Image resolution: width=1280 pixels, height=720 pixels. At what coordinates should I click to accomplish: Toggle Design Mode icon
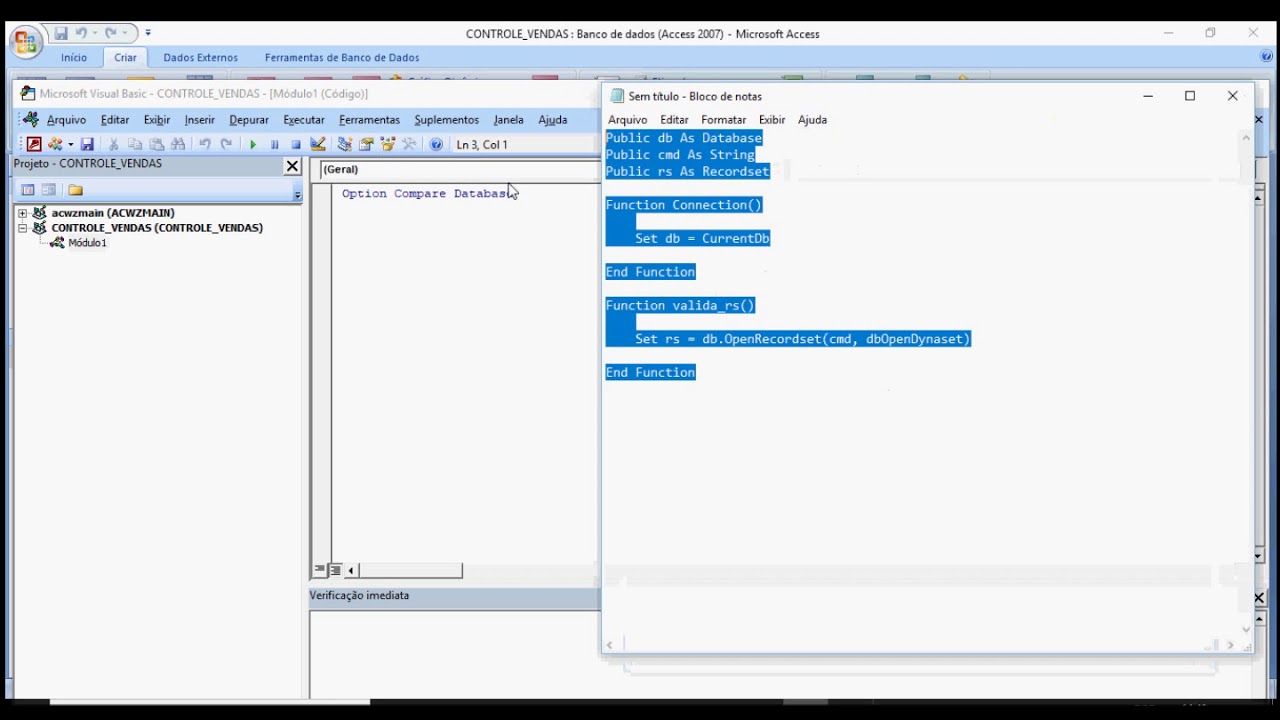pyautogui.click(x=318, y=145)
